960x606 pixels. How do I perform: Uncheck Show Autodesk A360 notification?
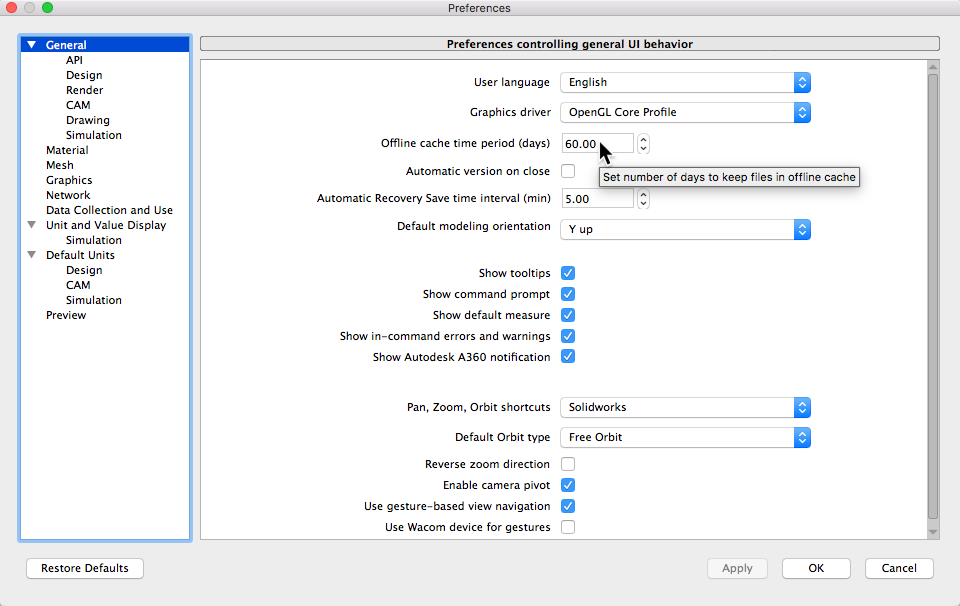568,357
